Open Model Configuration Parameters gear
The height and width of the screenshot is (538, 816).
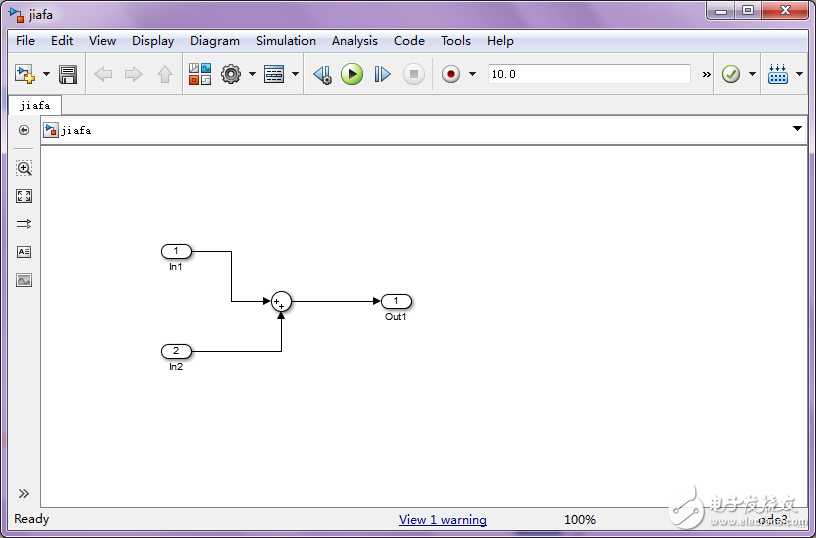pyautogui.click(x=231, y=74)
